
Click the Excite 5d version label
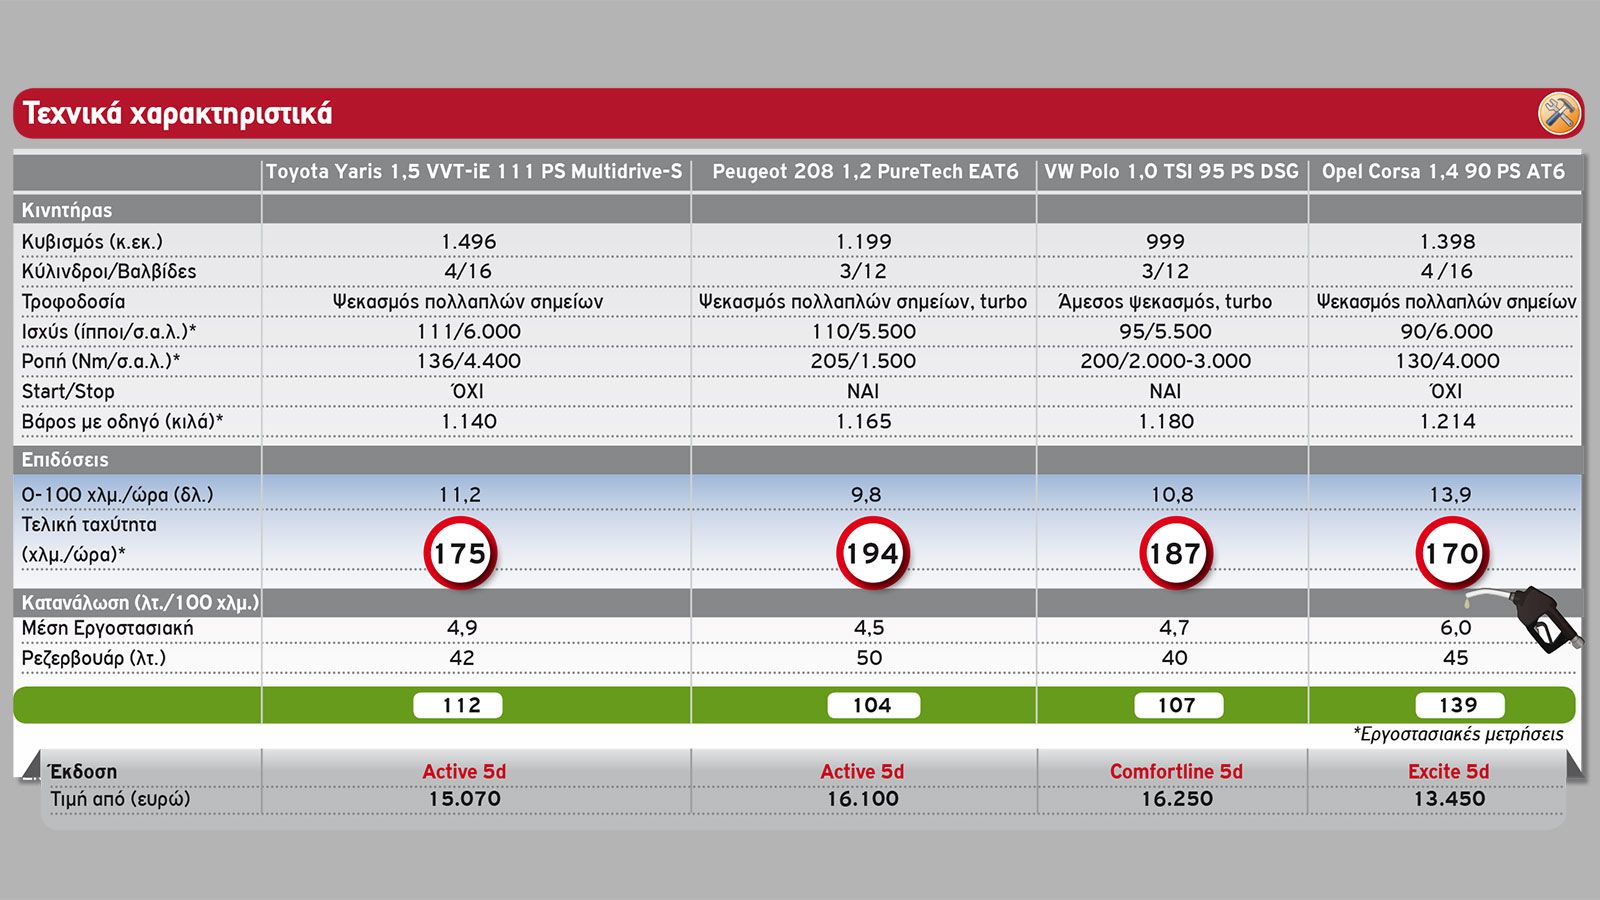[x=1448, y=771]
